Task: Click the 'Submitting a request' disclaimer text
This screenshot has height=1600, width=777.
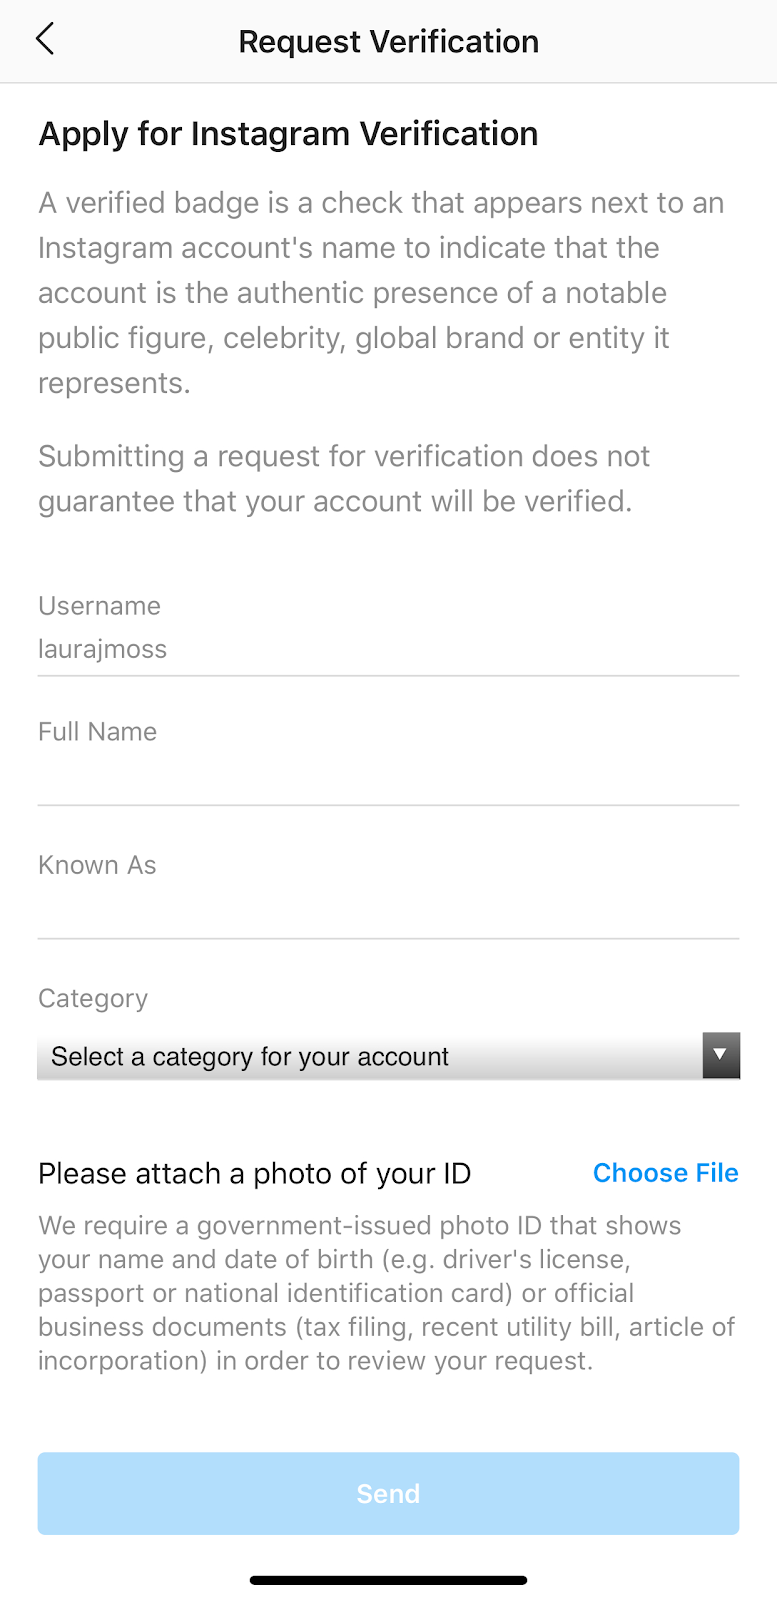Action: tap(344, 478)
